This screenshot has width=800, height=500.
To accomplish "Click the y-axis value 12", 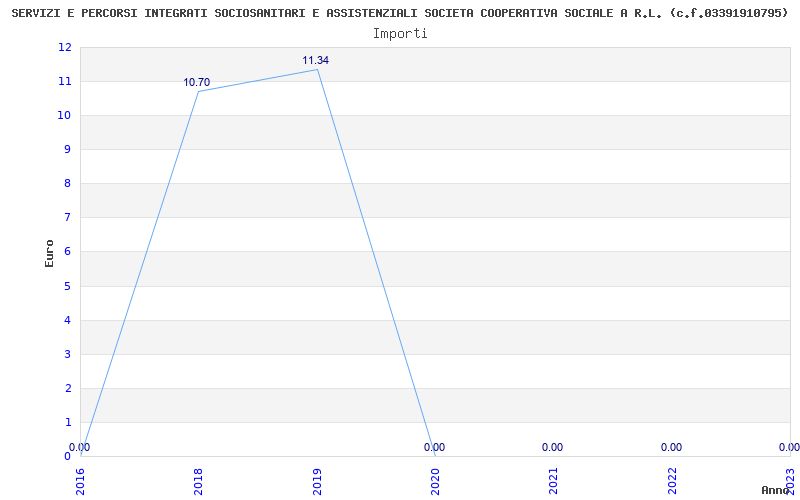I will pos(65,47).
